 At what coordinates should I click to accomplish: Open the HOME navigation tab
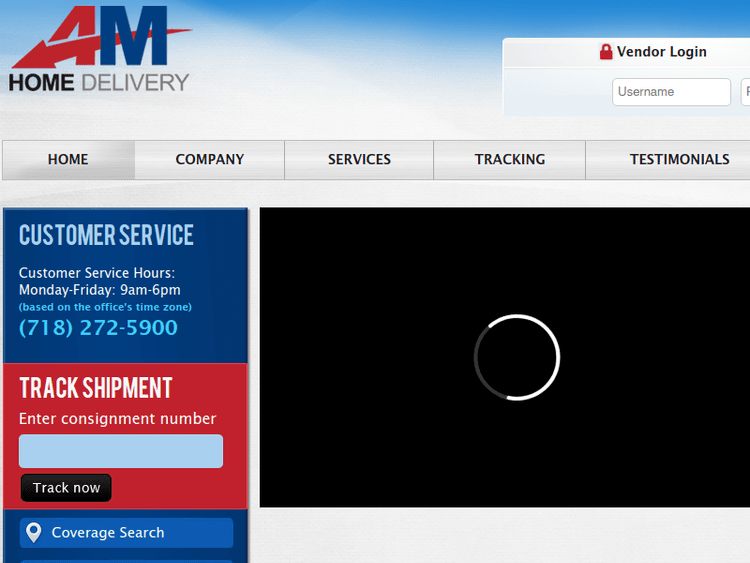point(68,159)
